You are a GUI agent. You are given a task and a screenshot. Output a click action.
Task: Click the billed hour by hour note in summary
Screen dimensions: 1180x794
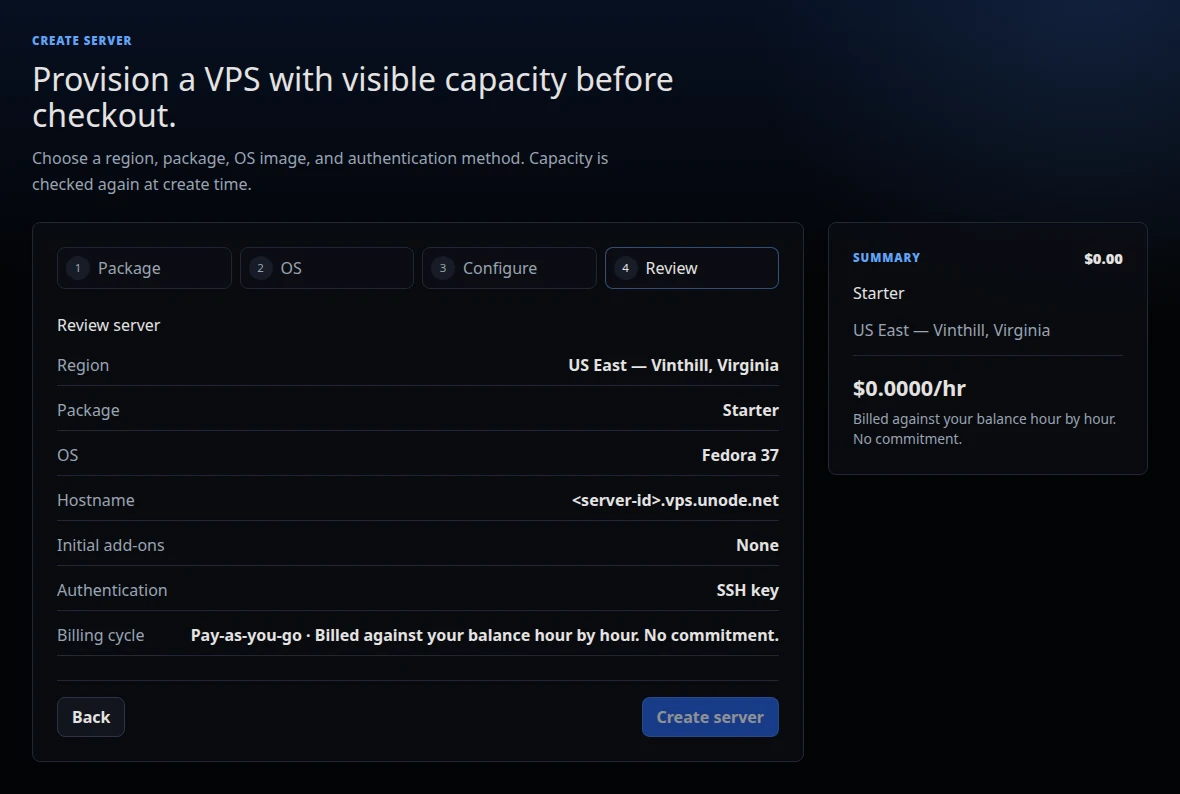pyautogui.click(x=984, y=429)
